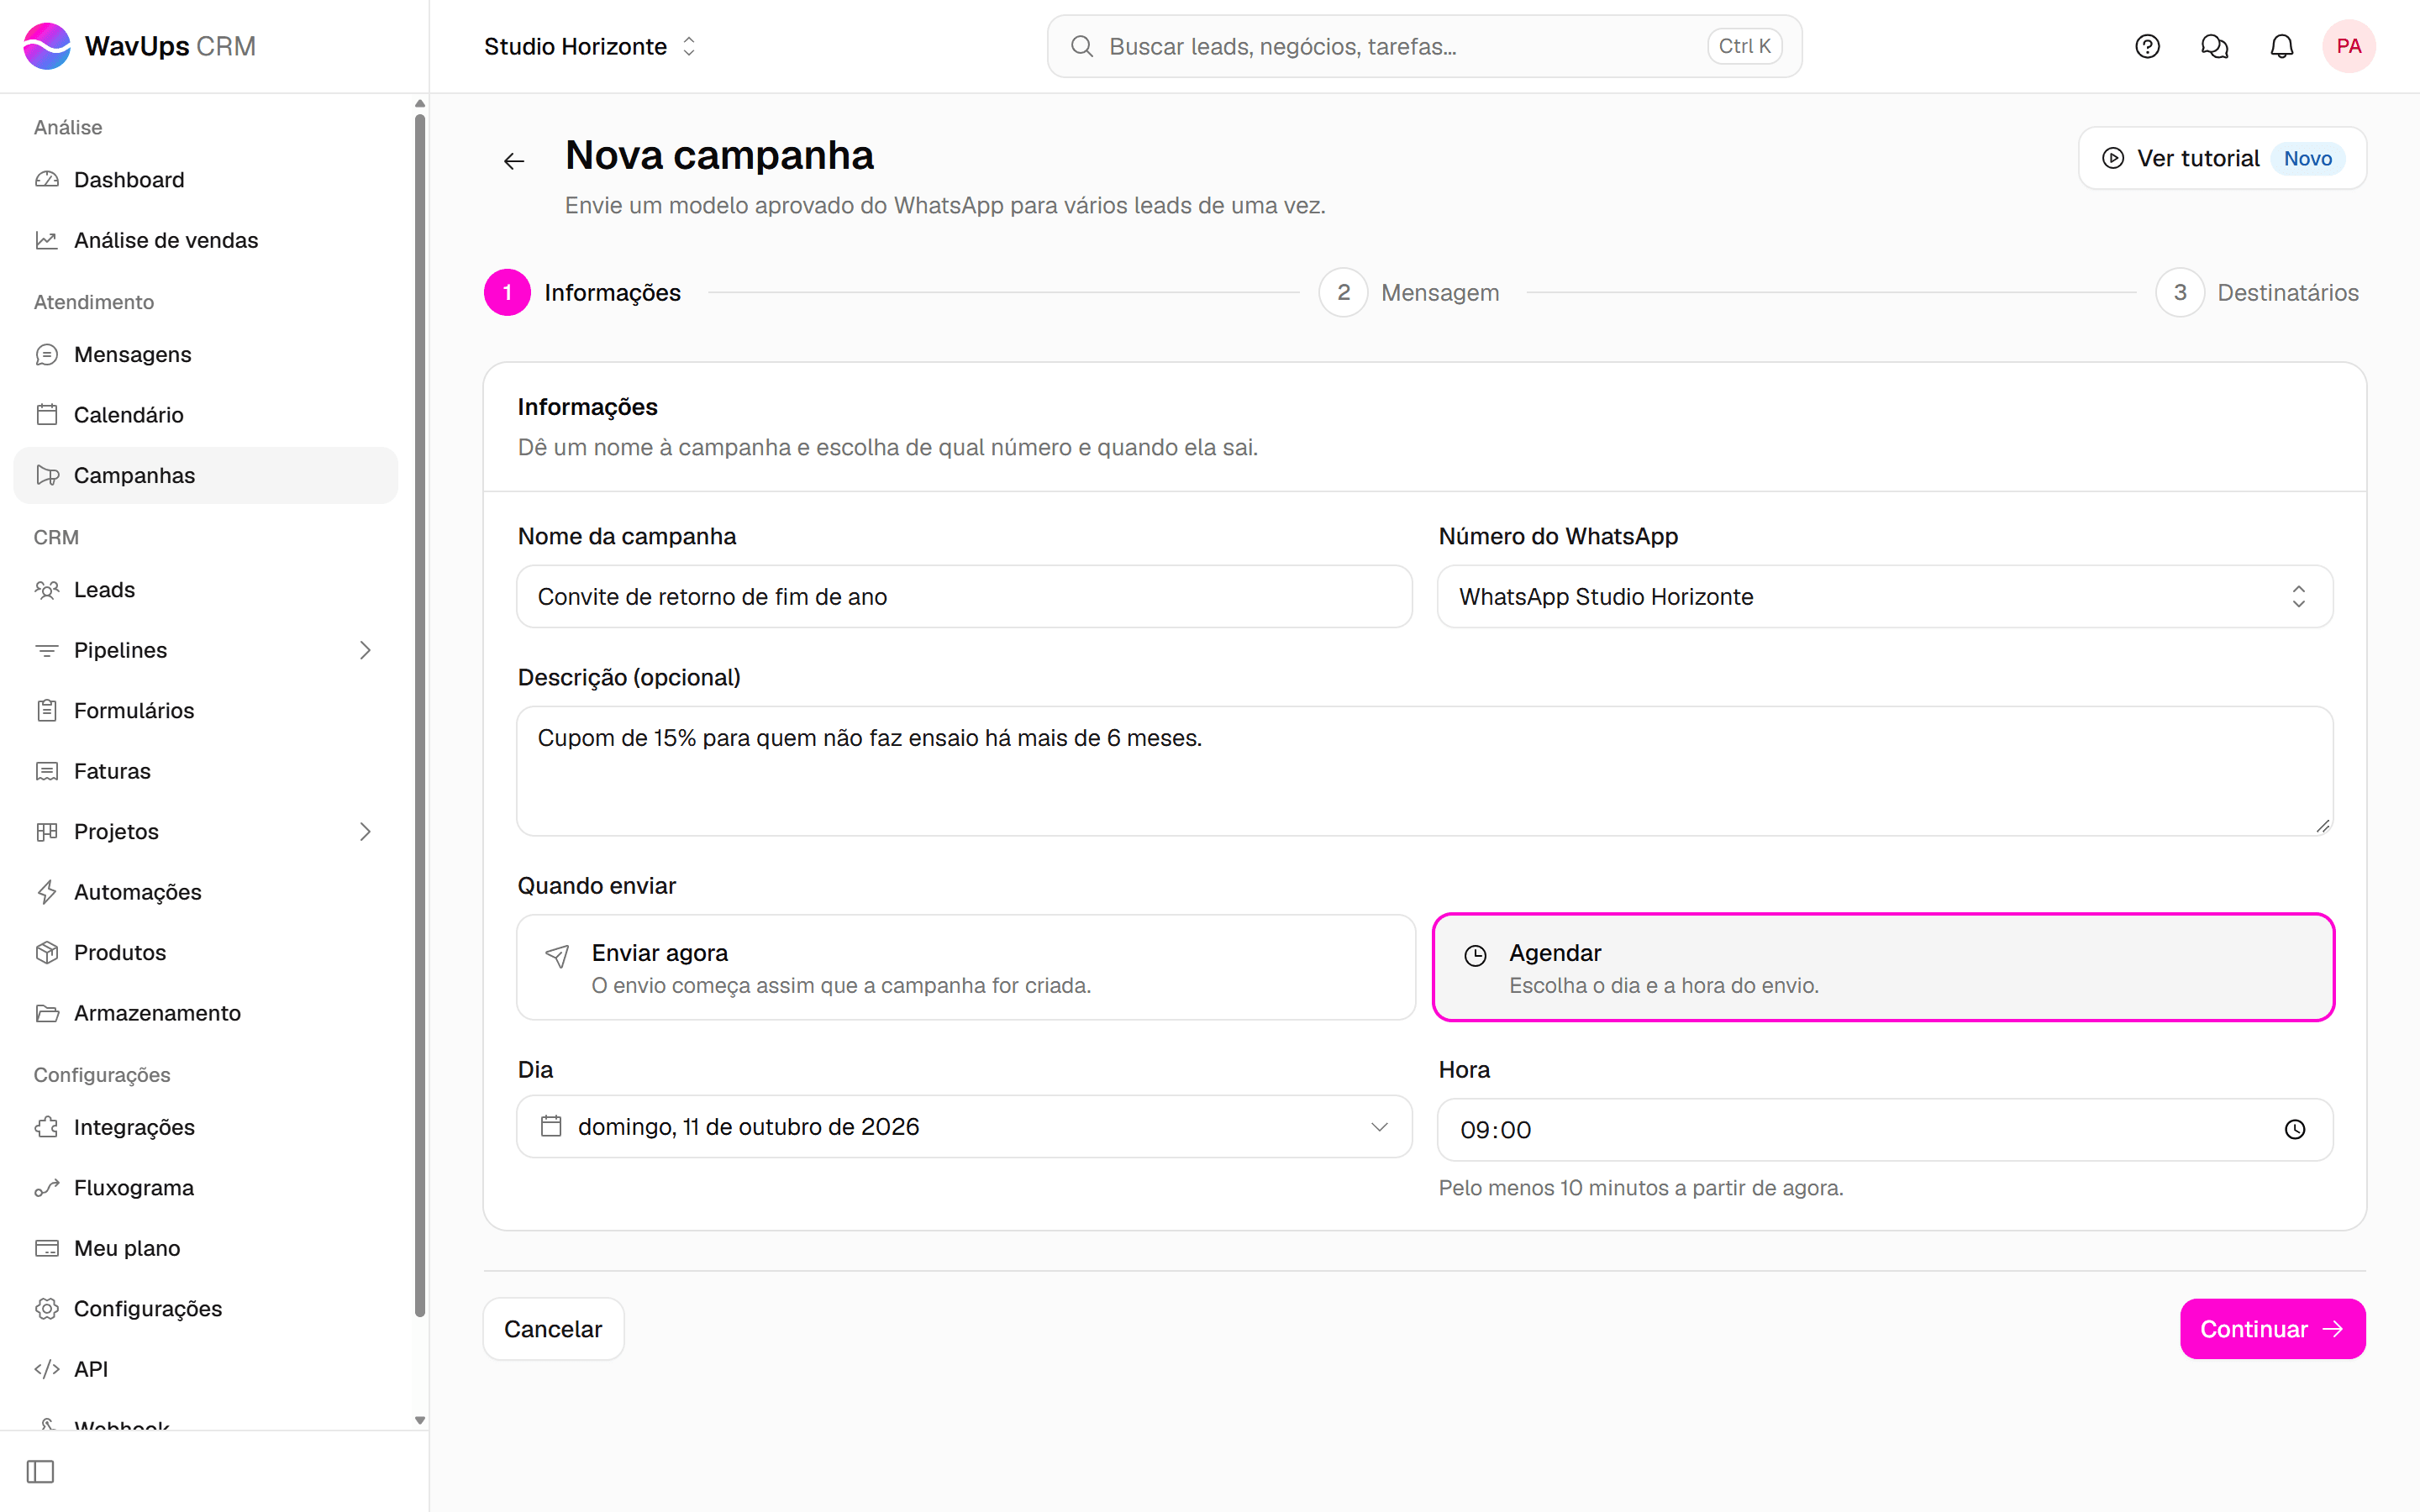Open Leads in the sidebar
2420x1512 pixels.
[x=206, y=590]
